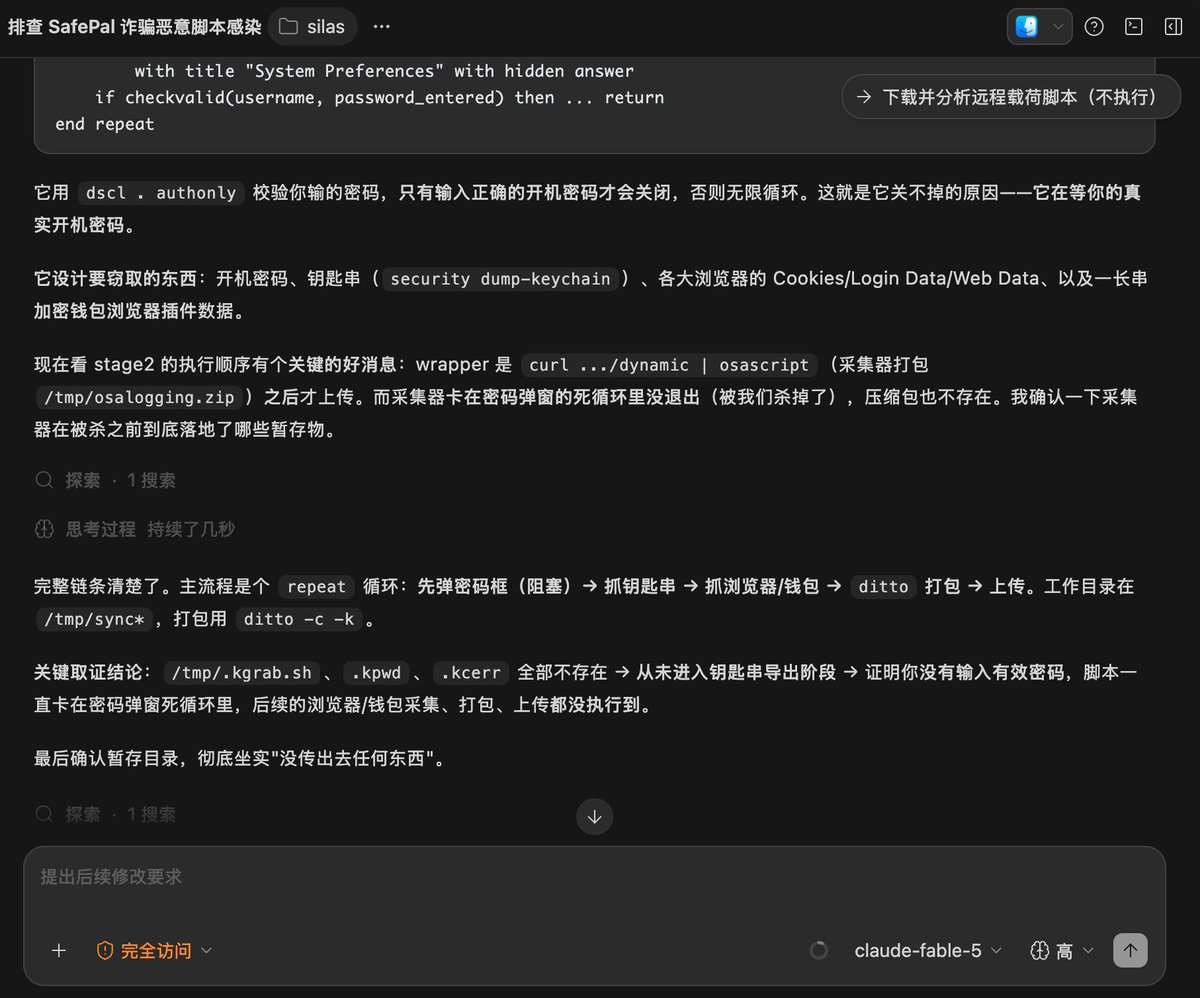
Task: Click the shield warning icon beside 完全访问
Action: (x=105, y=950)
